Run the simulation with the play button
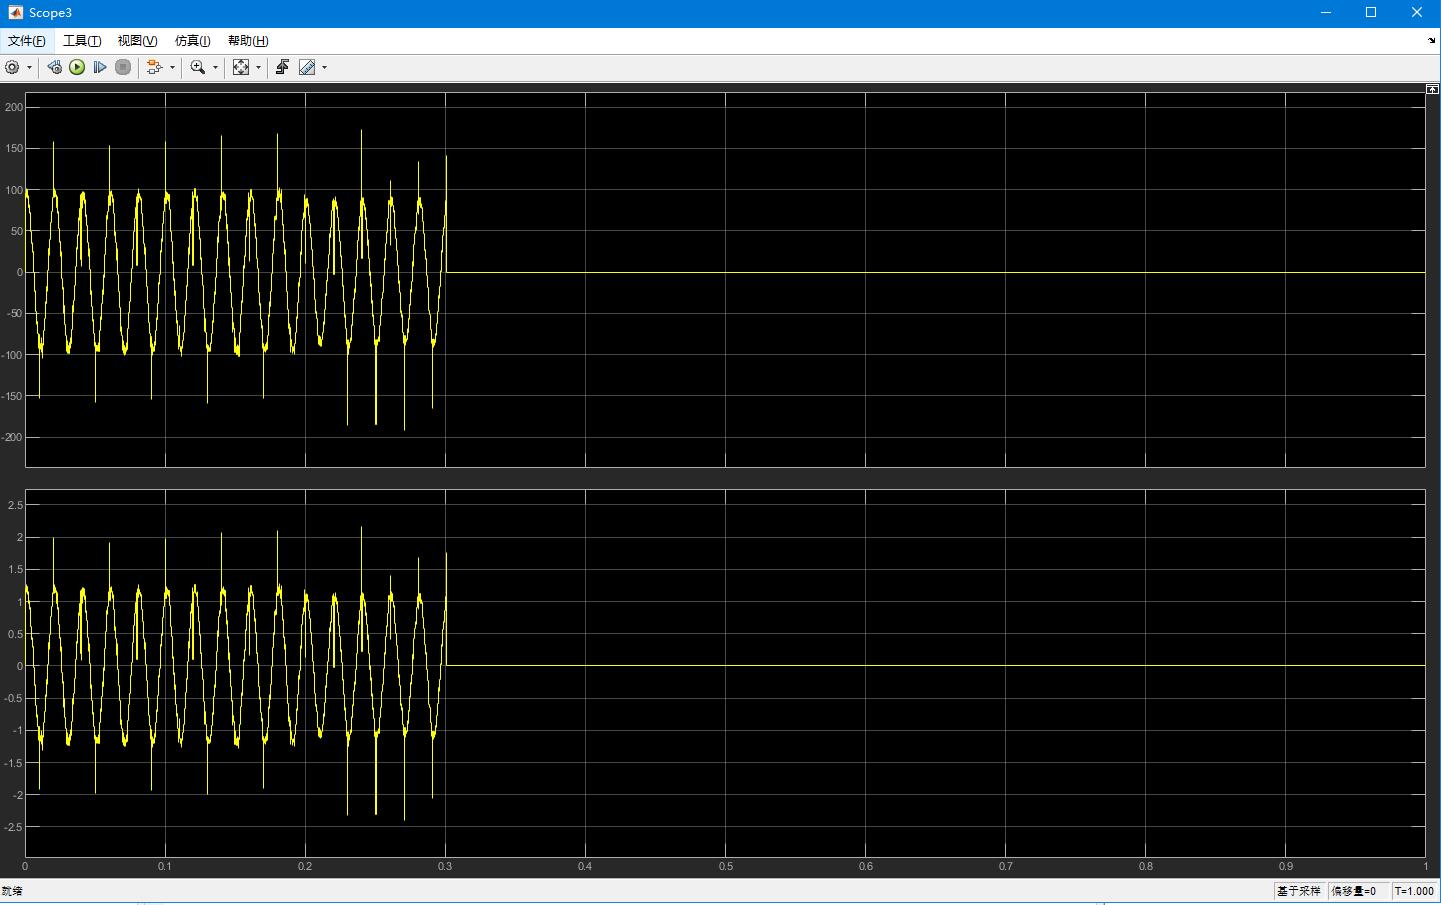This screenshot has width=1441, height=905. pyautogui.click(x=77, y=67)
